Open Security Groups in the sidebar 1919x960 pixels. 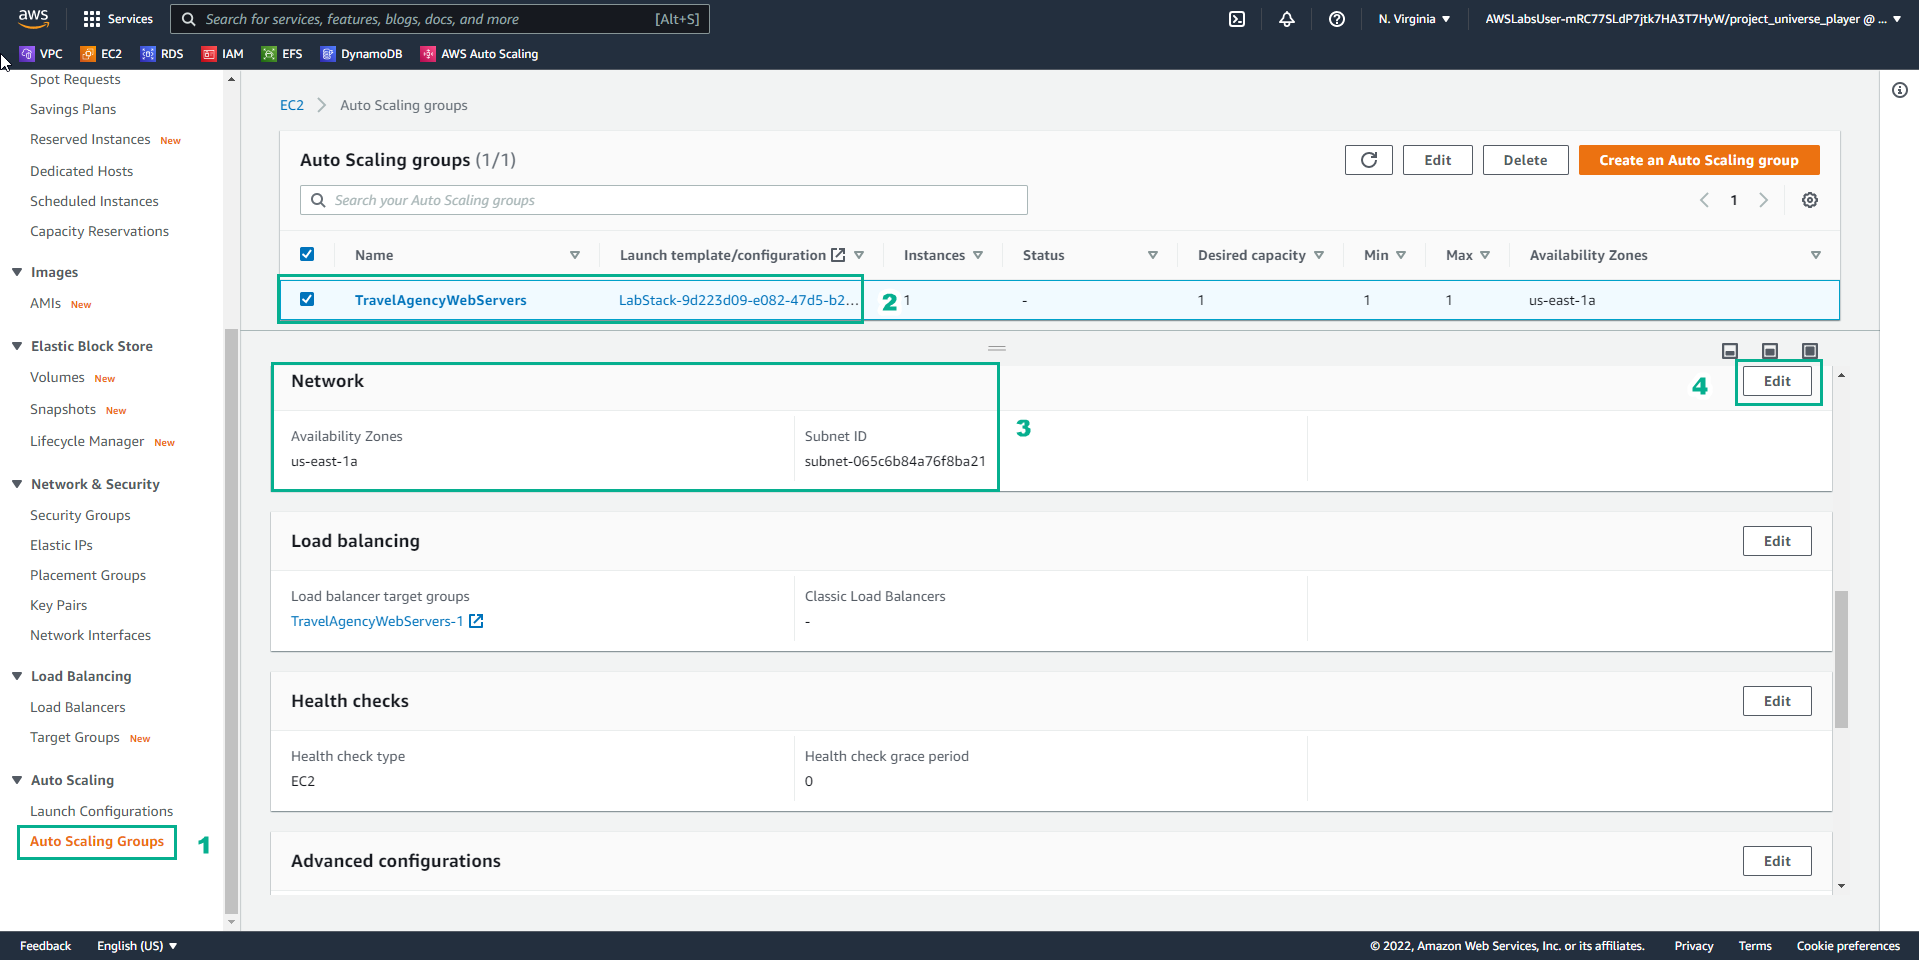(x=80, y=515)
